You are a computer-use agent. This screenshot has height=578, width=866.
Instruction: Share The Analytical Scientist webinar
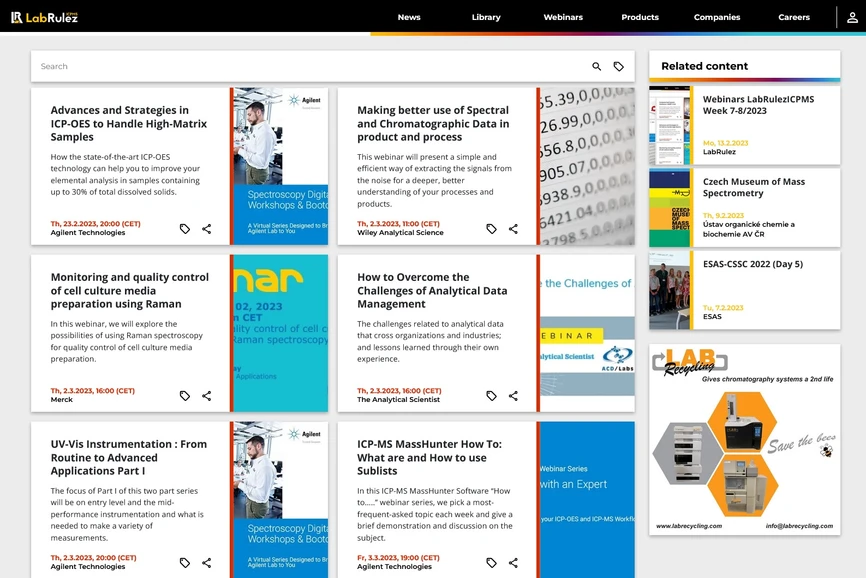click(513, 395)
